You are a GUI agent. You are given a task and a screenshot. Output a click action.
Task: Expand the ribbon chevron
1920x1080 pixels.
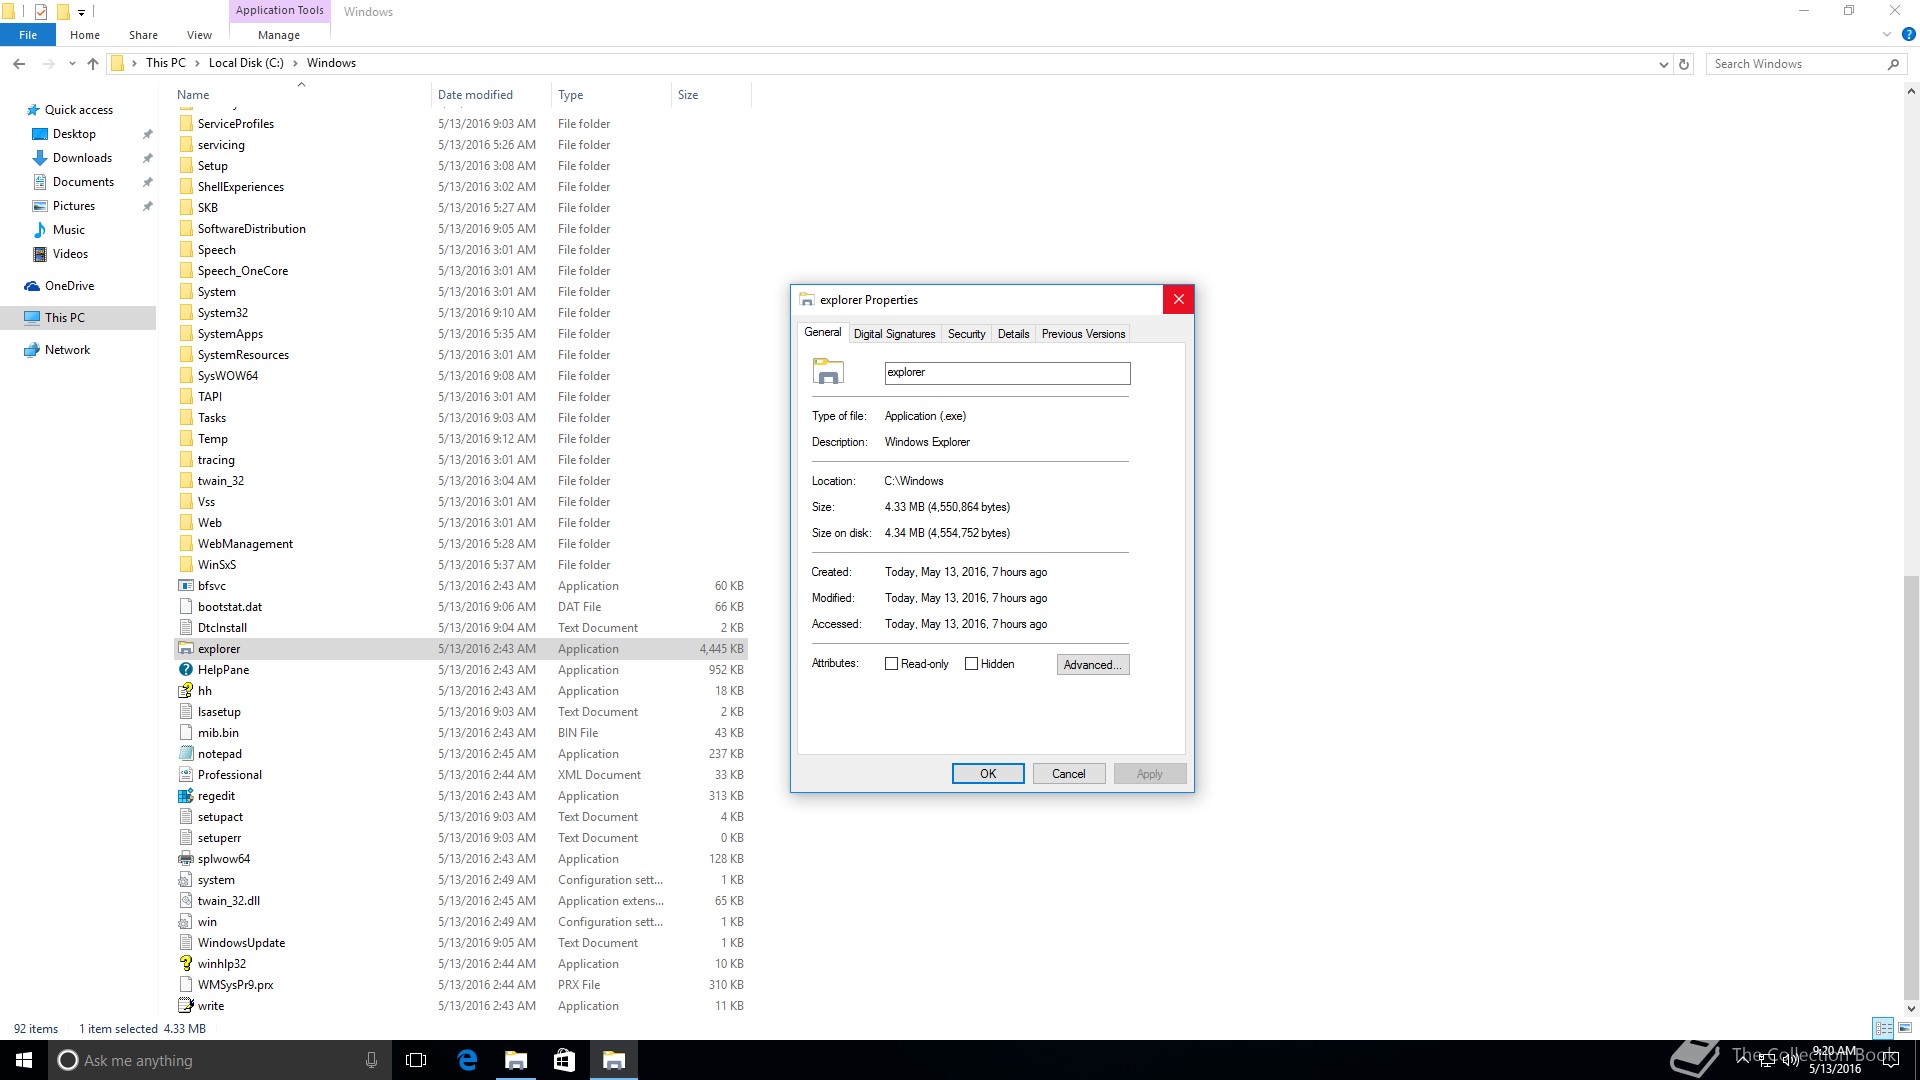coord(1887,34)
